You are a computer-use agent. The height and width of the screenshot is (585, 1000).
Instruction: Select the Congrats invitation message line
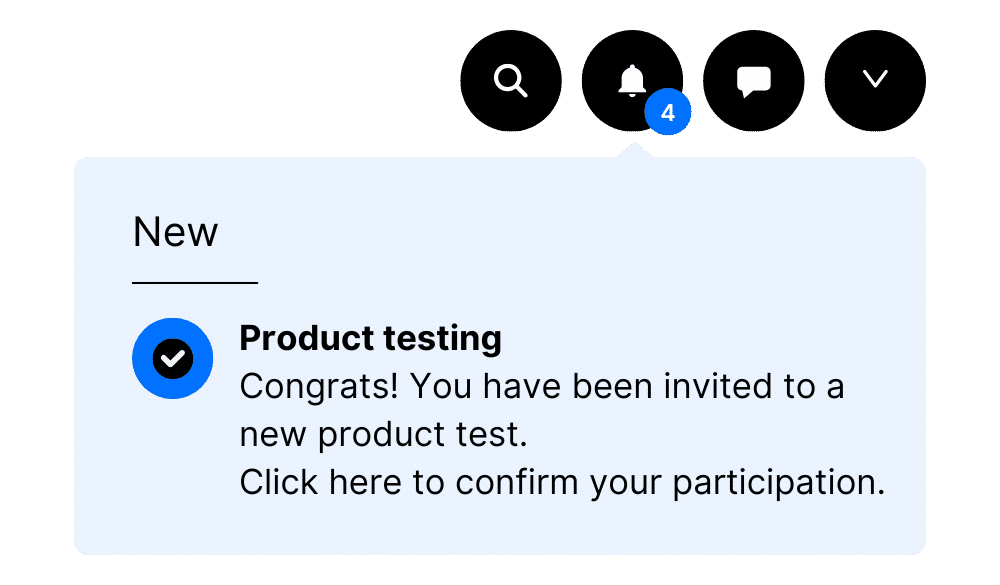click(x=542, y=387)
